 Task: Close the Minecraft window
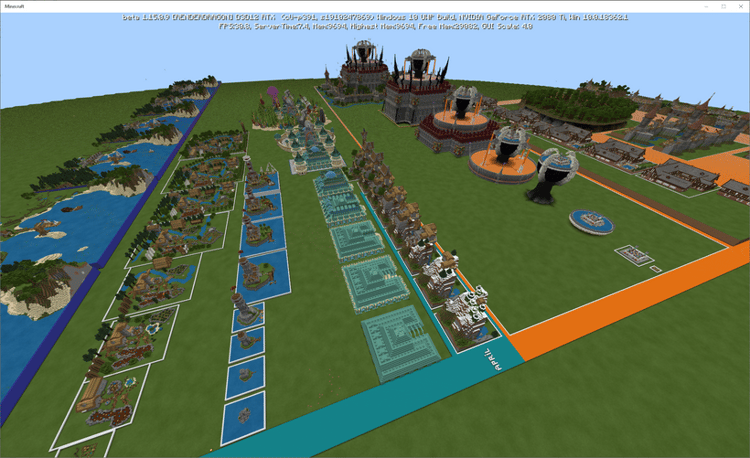tap(740, 6)
